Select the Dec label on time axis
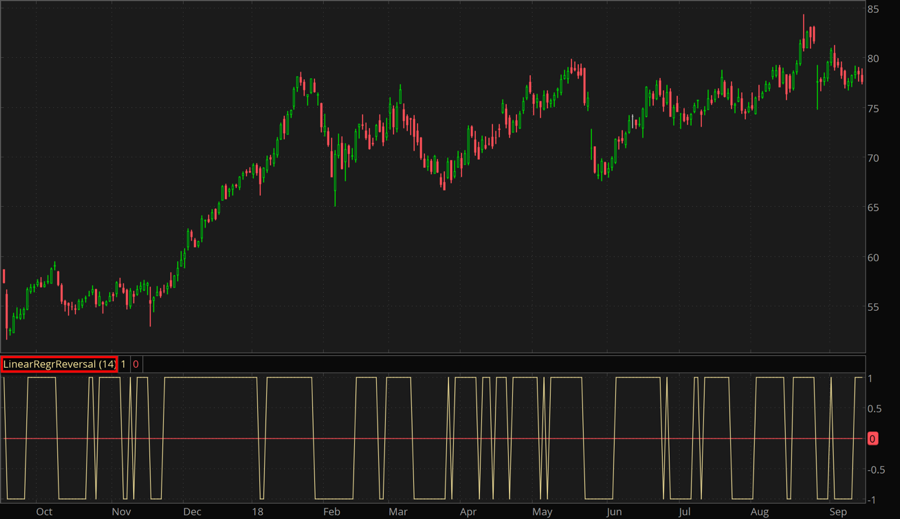This screenshot has height=519, width=900. tap(192, 511)
